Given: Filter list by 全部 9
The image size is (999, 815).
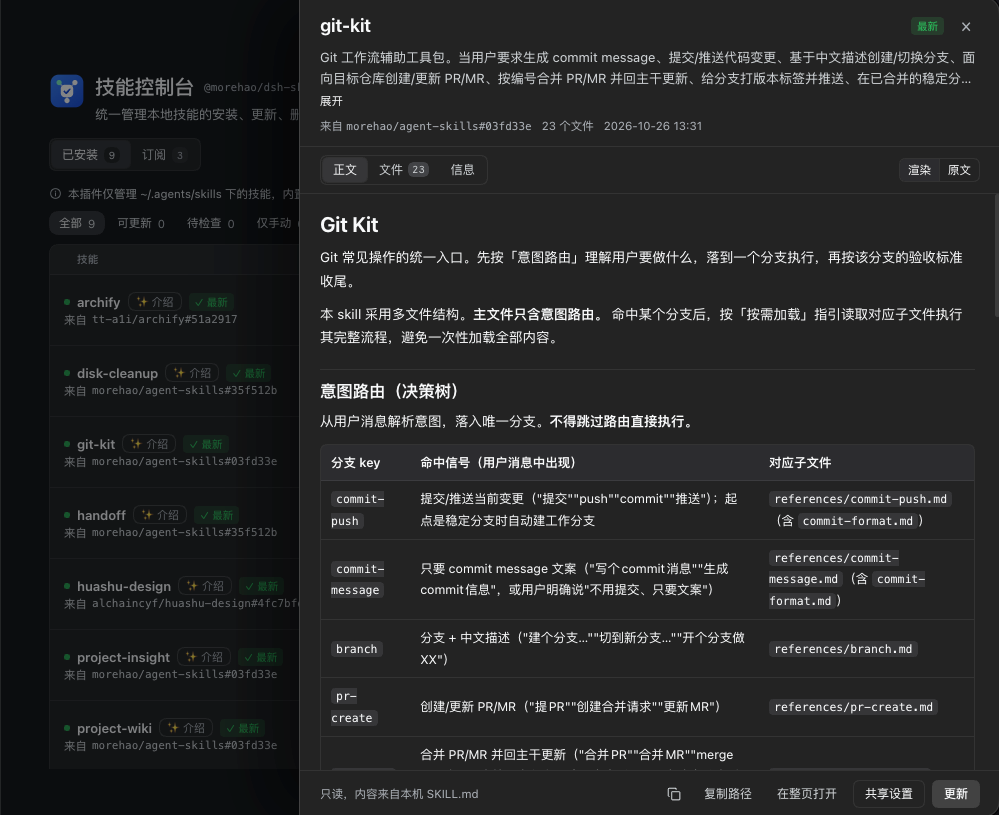Looking at the screenshot, I should pos(77,223).
